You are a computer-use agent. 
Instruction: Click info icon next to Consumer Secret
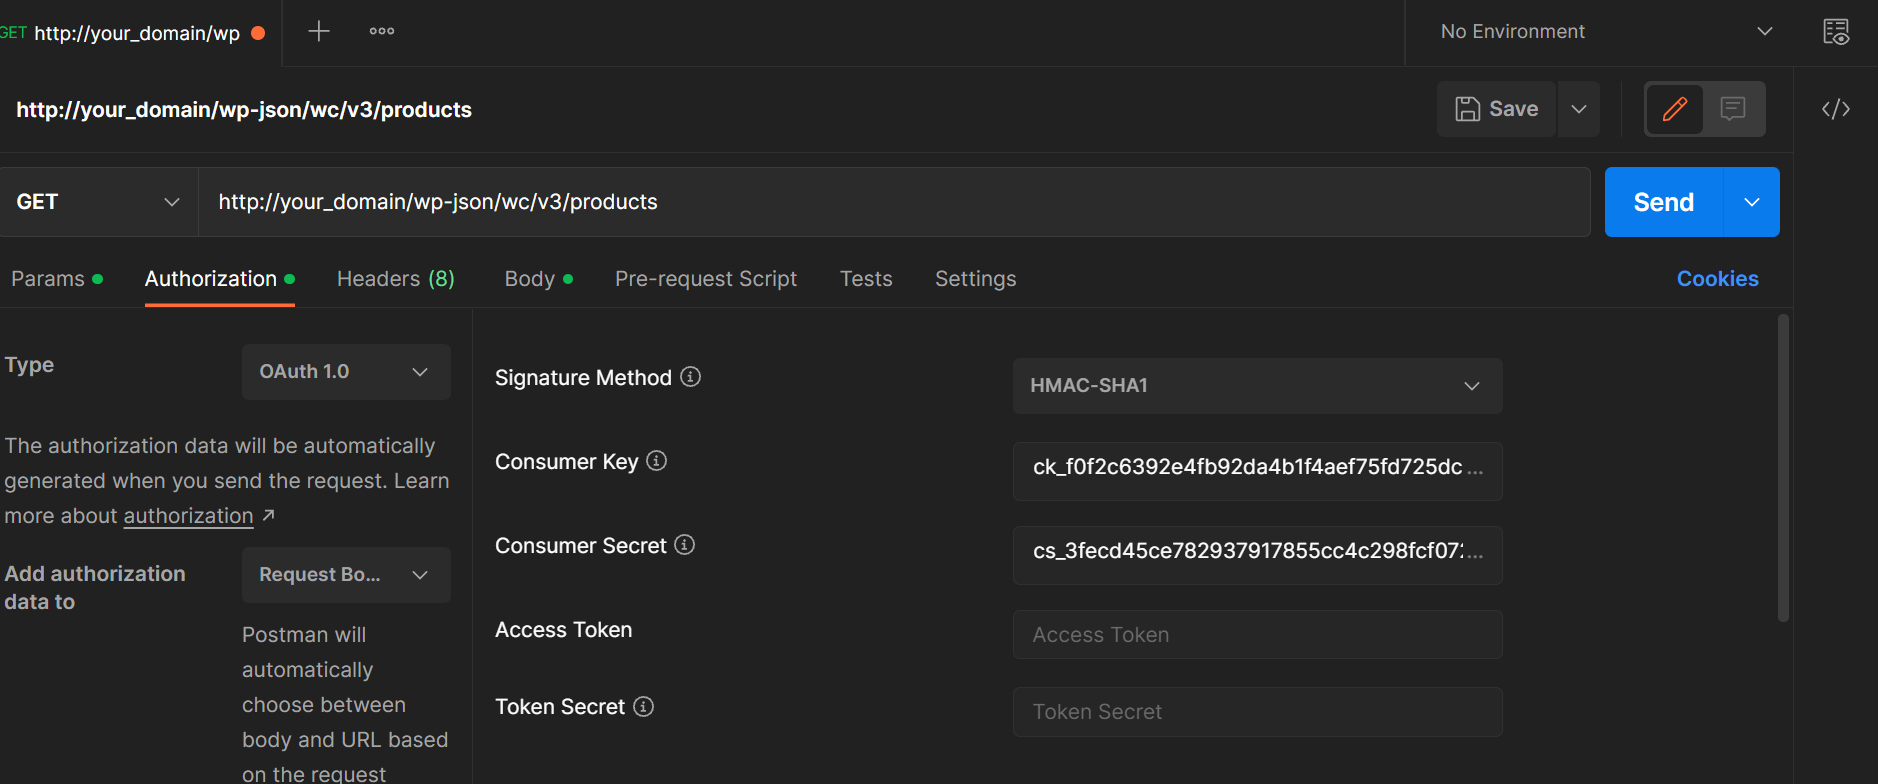pyautogui.click(x=685, y=545)
